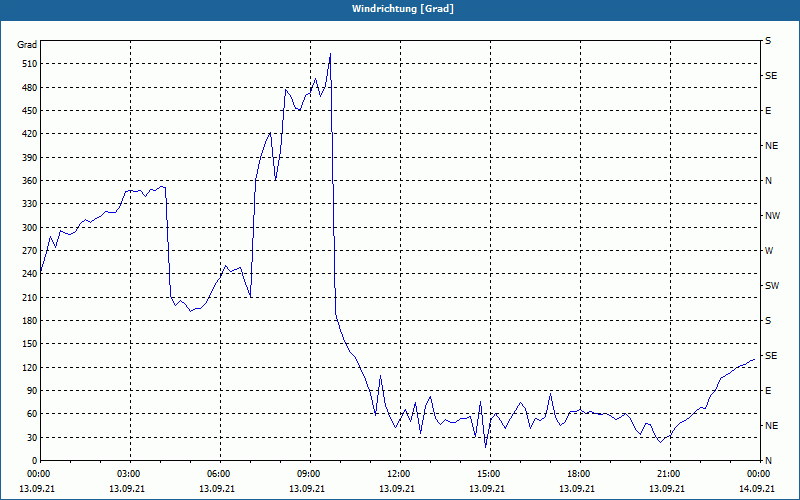Select the S compass label level with 180
This screenshot has height=500, width=800.
coord(768,320)
